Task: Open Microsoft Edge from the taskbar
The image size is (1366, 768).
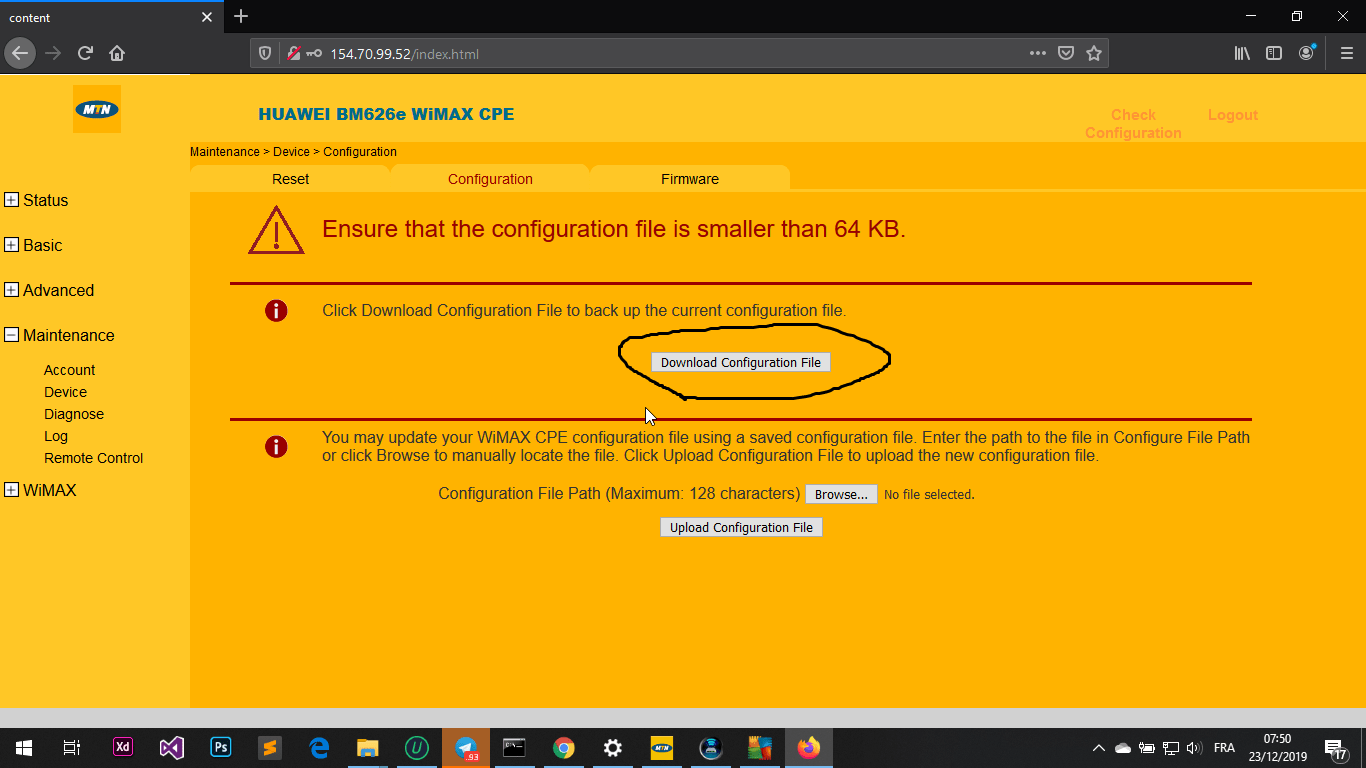Action: point(319,747)
